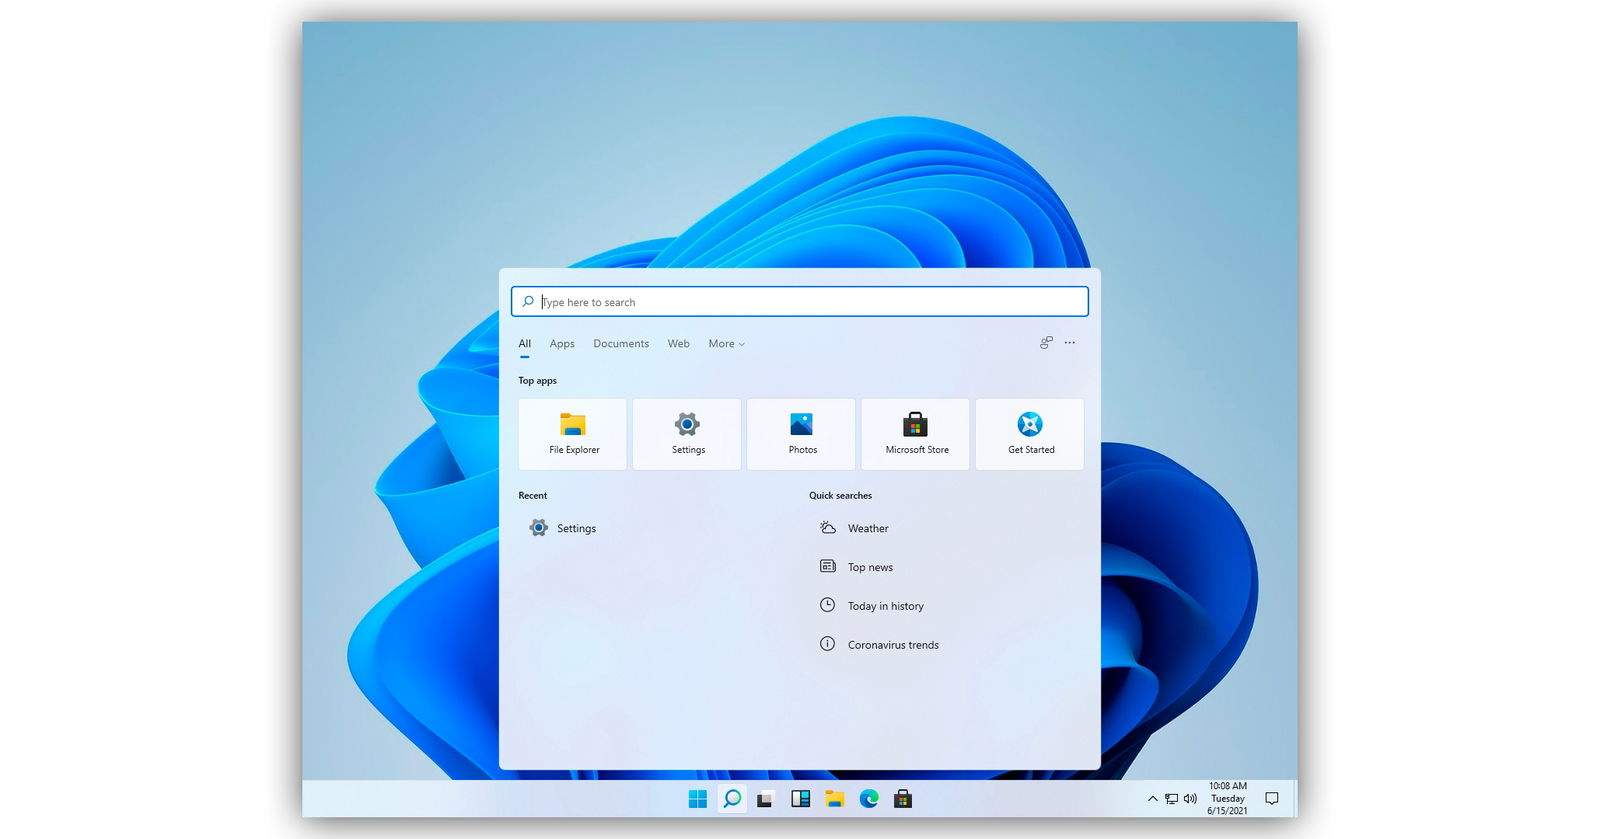Switch to the Documents search tab
Viewport: 1600px width, 839px height.
pos(621,344)
